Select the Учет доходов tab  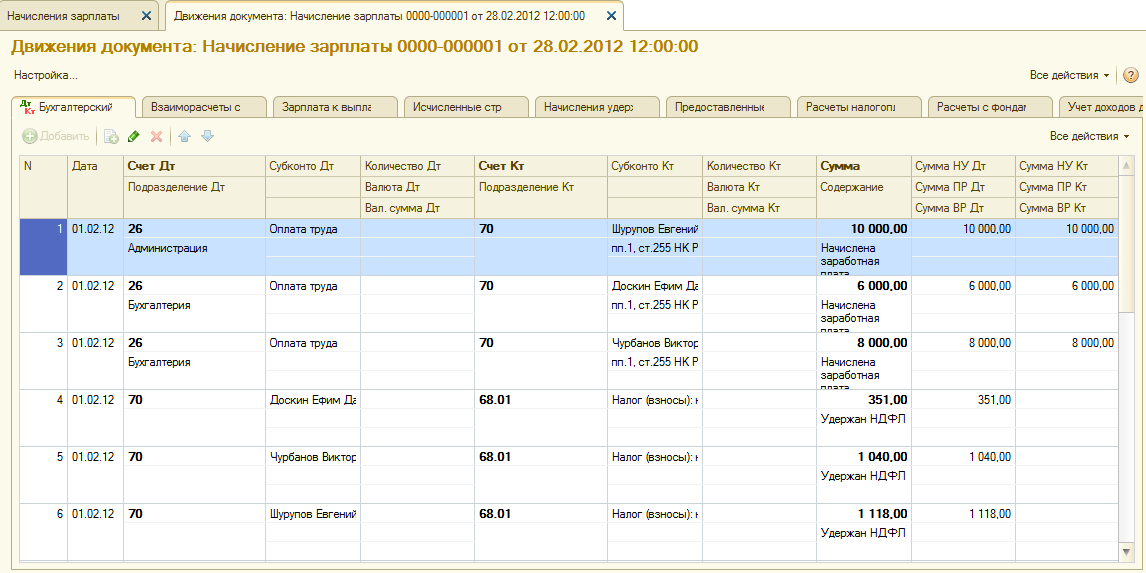click(1103, 107)
